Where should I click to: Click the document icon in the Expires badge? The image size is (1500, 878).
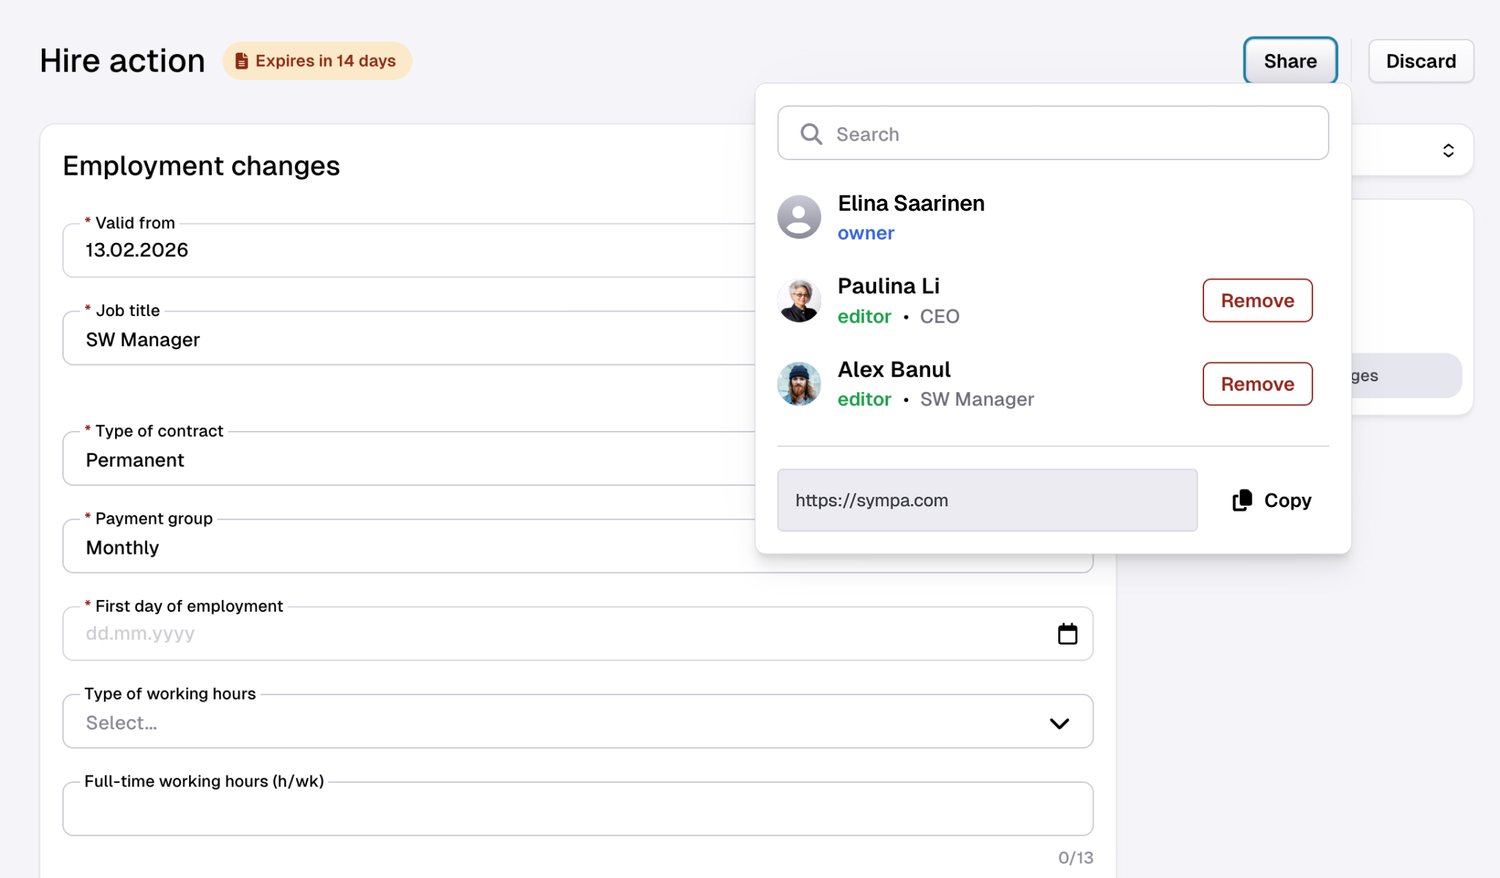pos(241,60)
